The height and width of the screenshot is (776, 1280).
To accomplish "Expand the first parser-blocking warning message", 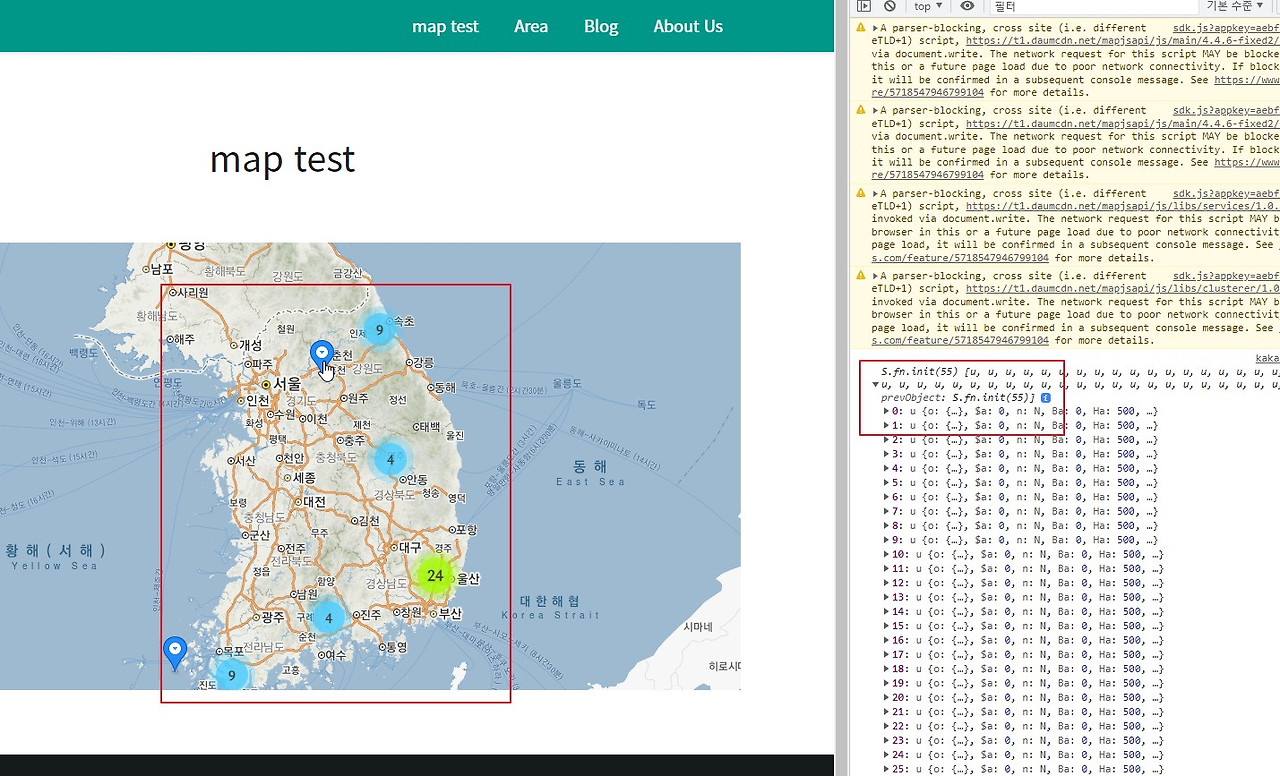I will (x=876, y=28).
